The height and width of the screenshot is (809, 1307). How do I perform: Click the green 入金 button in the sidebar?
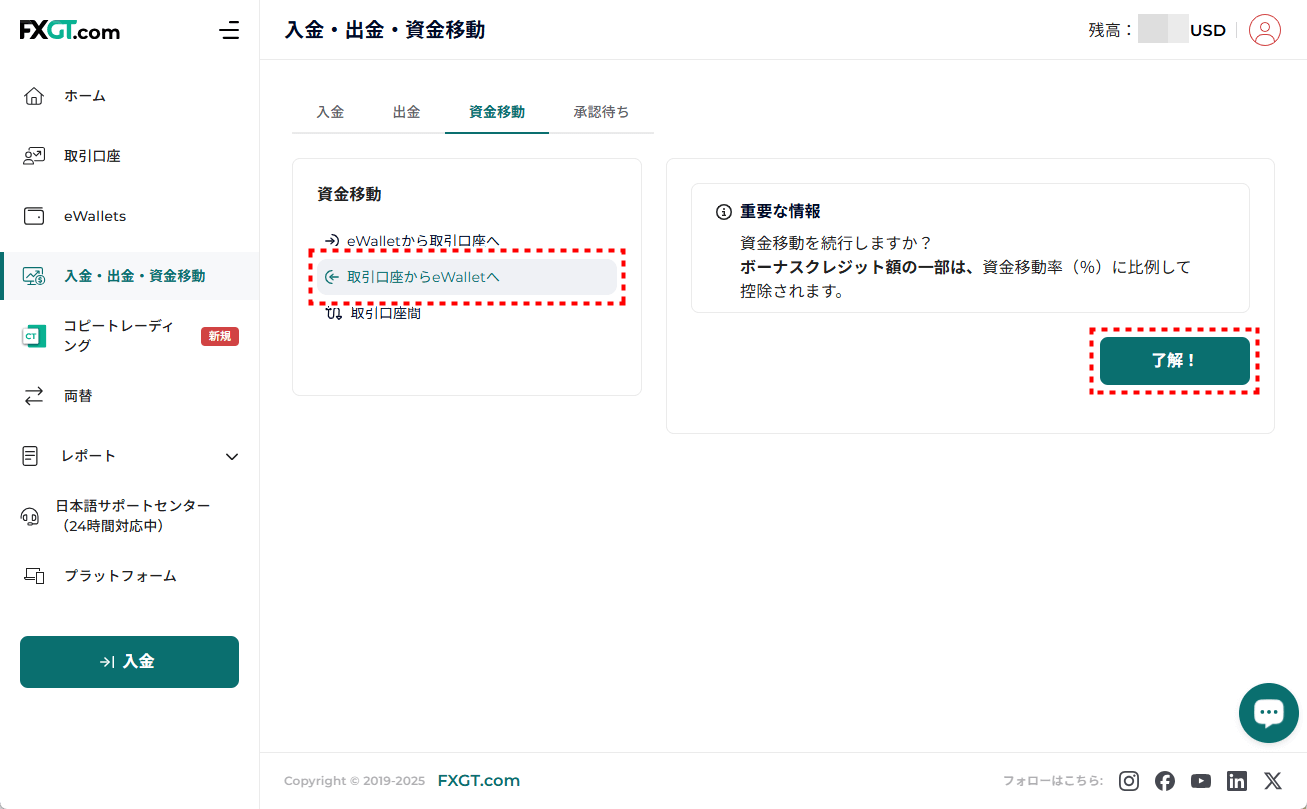[x=129, y=662]
